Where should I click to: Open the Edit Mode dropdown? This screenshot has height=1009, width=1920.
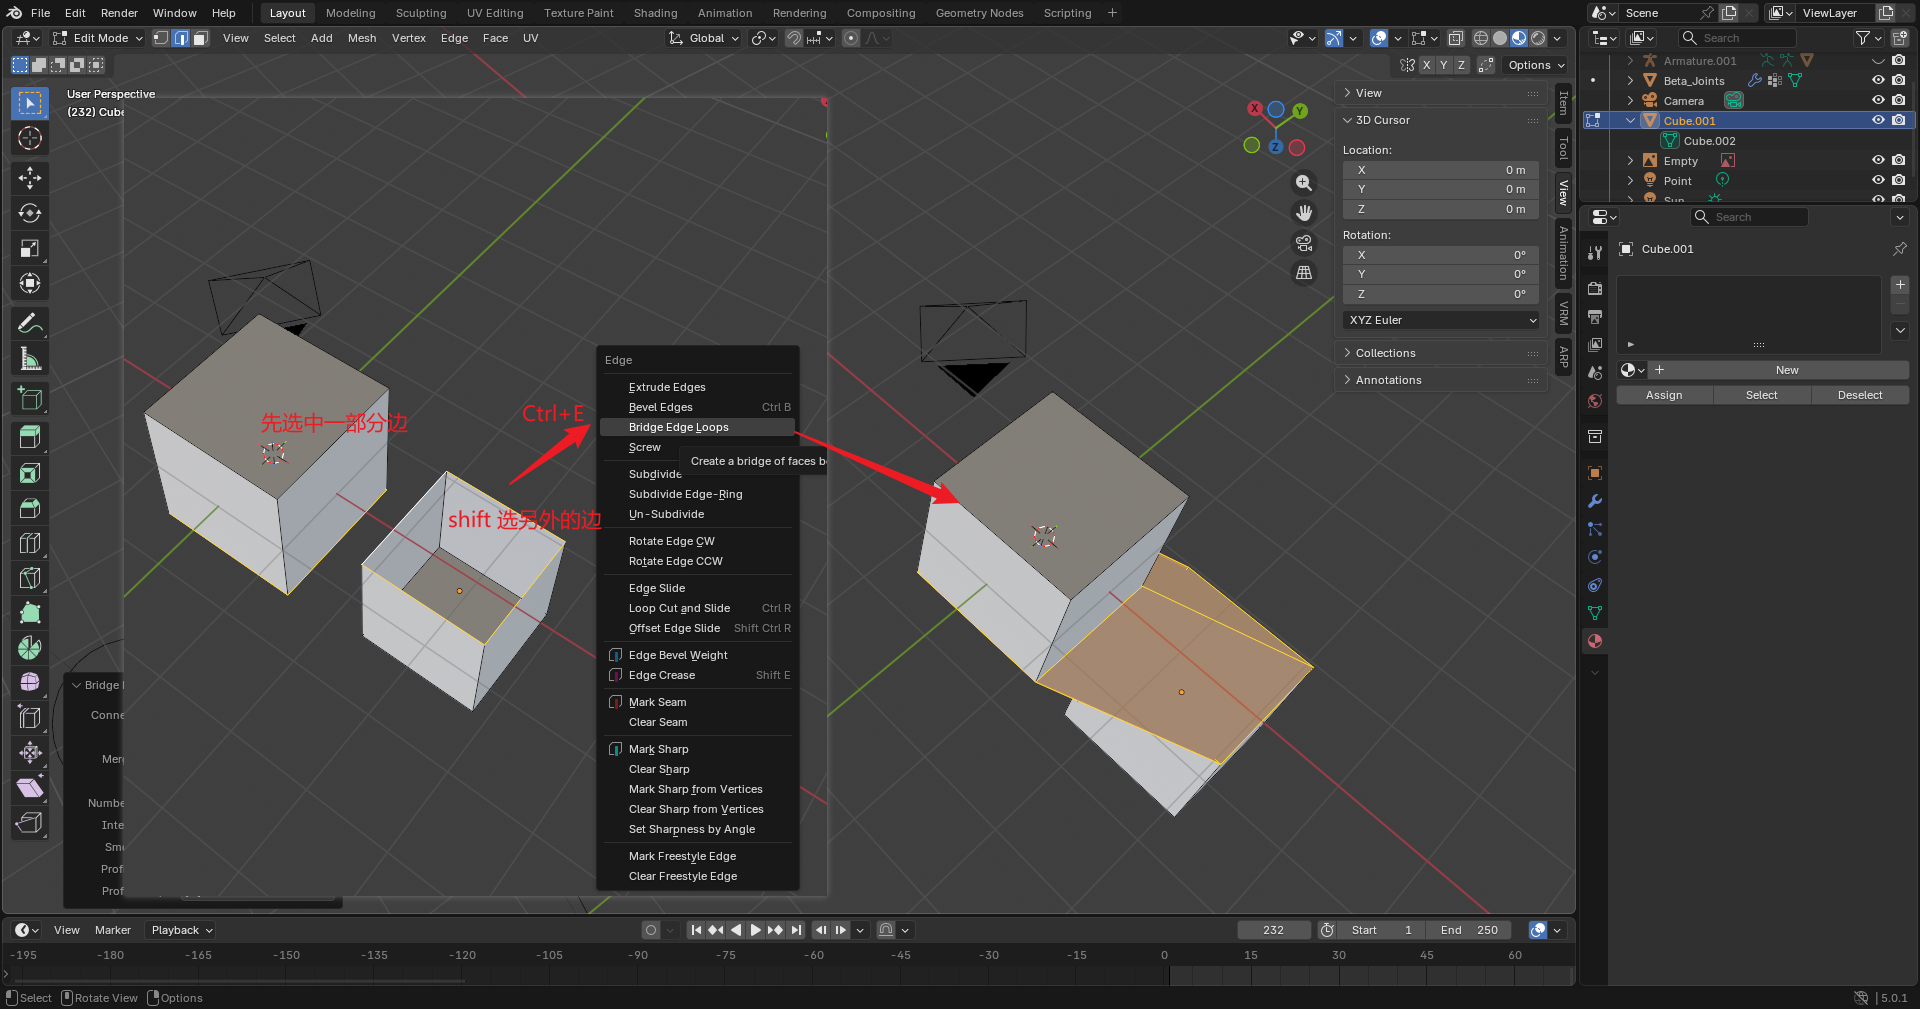click(98, 38)
